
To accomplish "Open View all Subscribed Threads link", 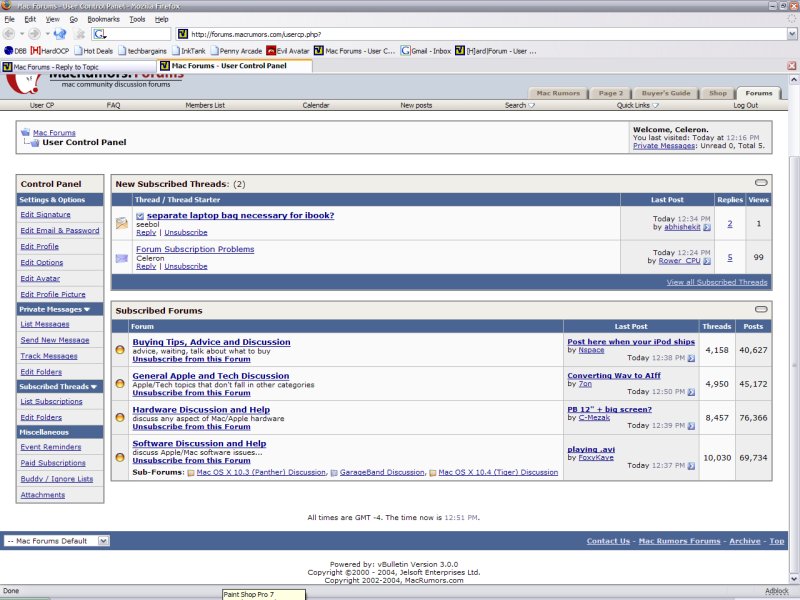I will pyautogui.click(x=717, y=282).
